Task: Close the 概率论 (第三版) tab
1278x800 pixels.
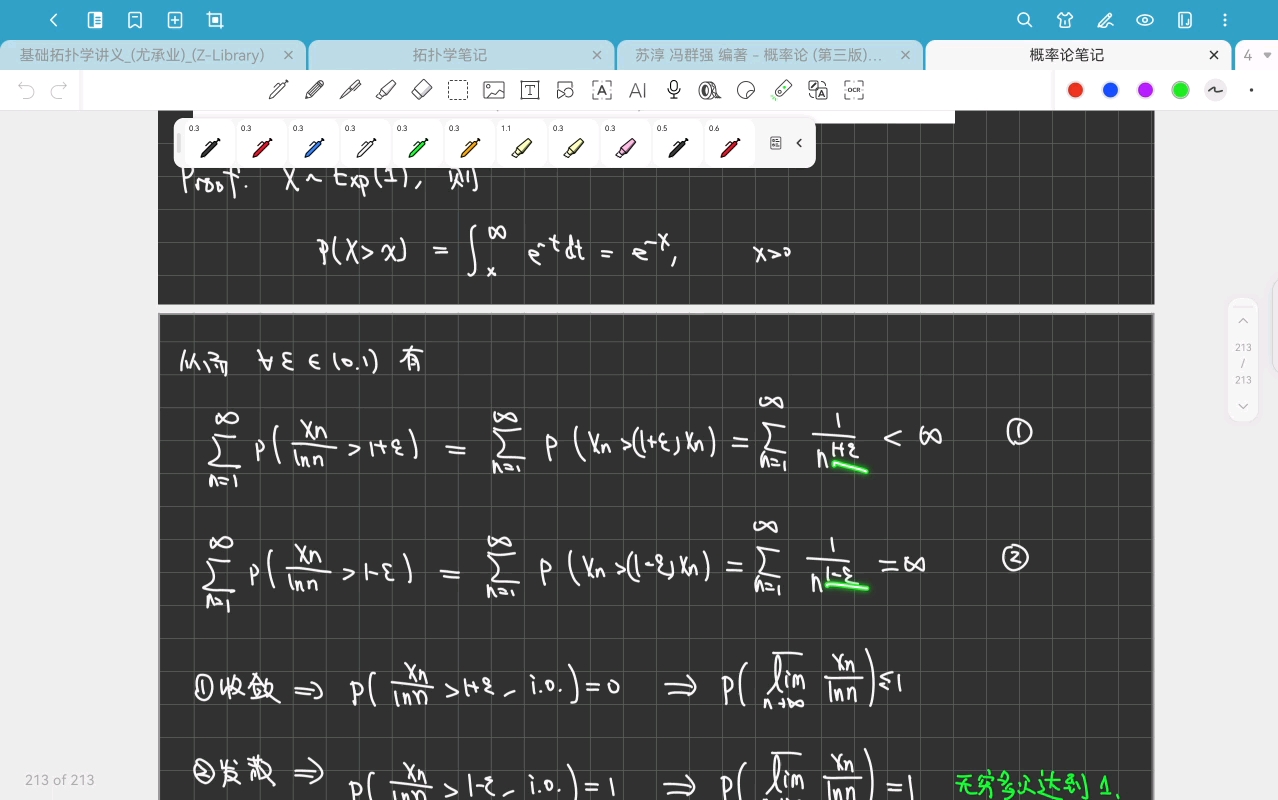Action: 905,55
